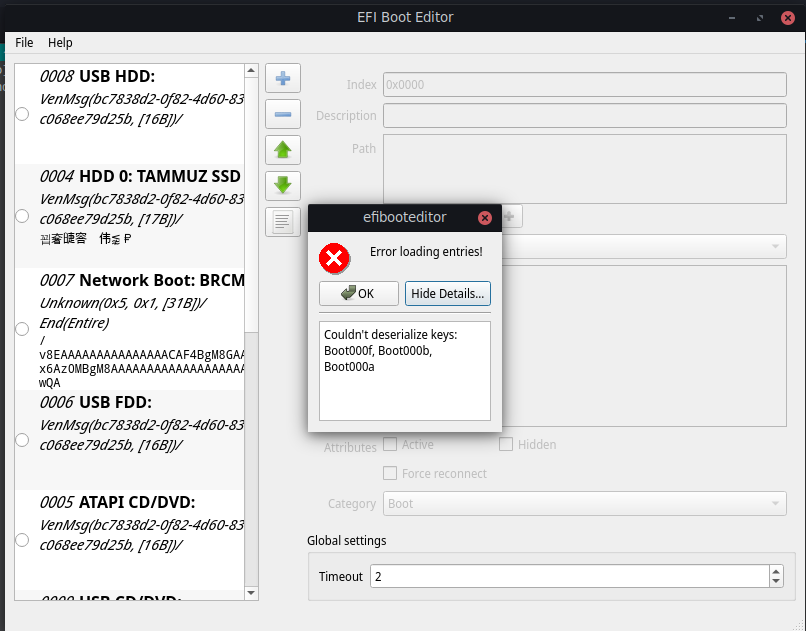Move the boot entry down
The image size is (806, 631).
click(x=282, y=186)
